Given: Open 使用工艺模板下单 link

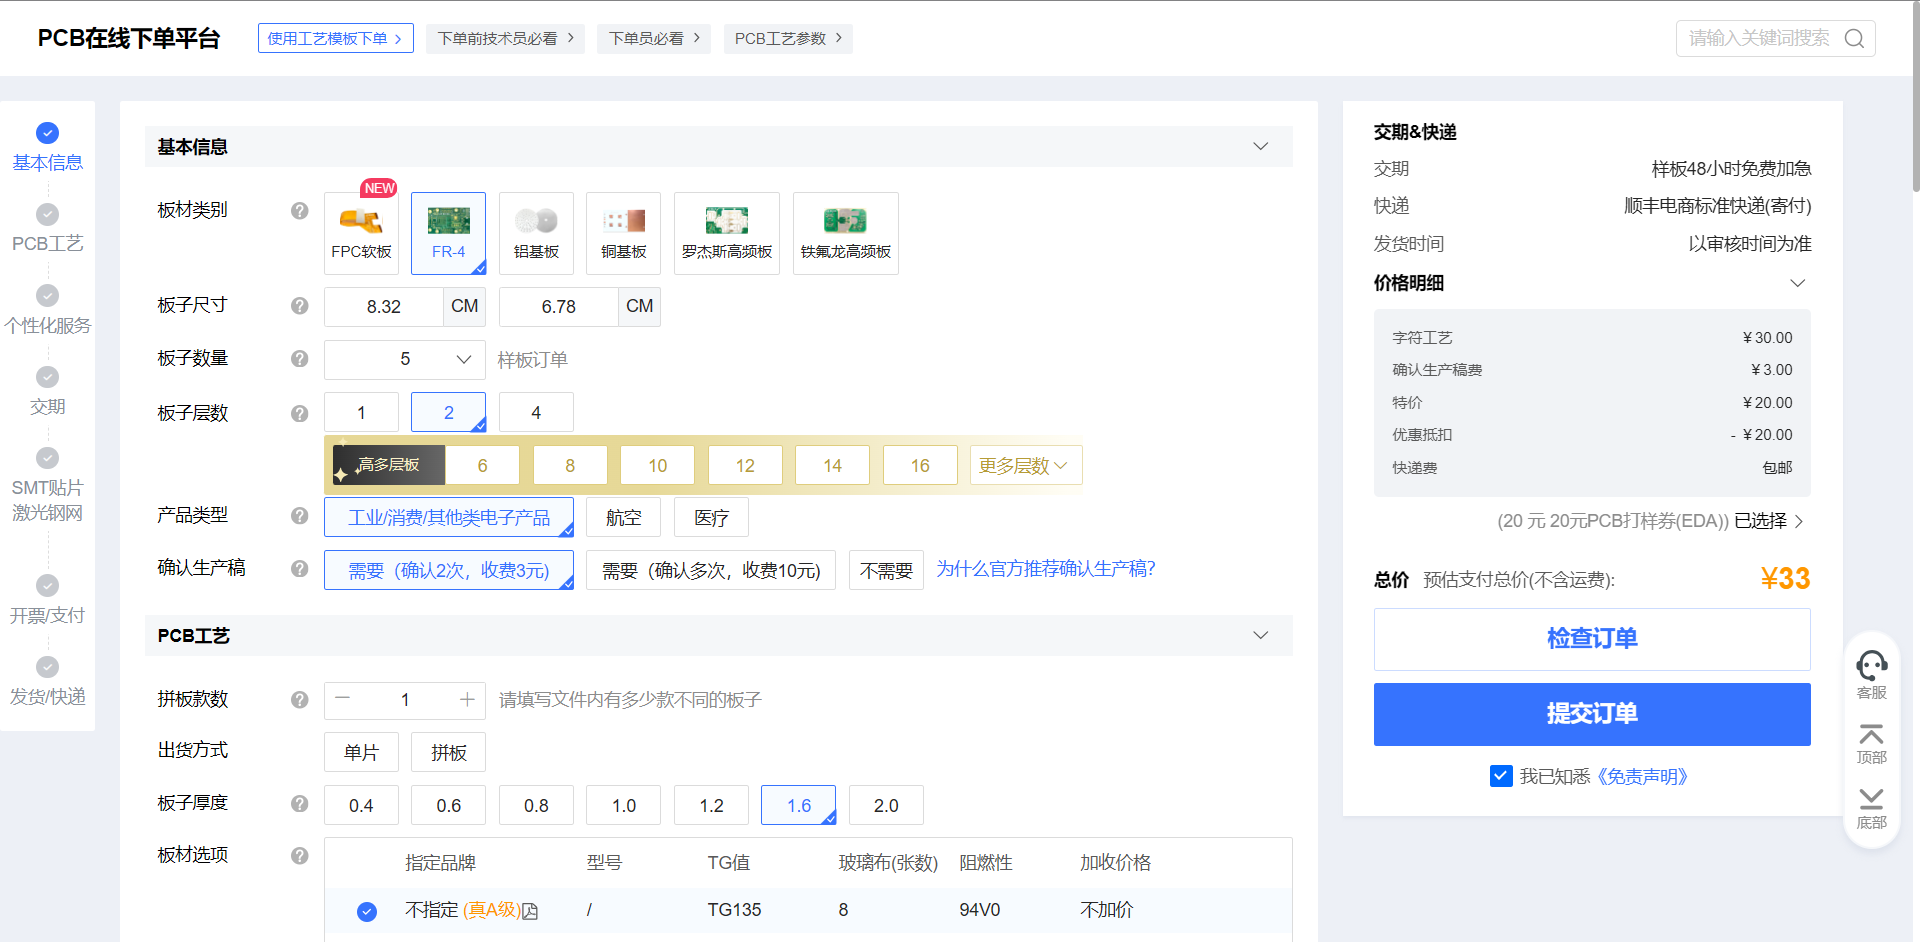Looking at the screenshot, I should click(x=335, y=38).
